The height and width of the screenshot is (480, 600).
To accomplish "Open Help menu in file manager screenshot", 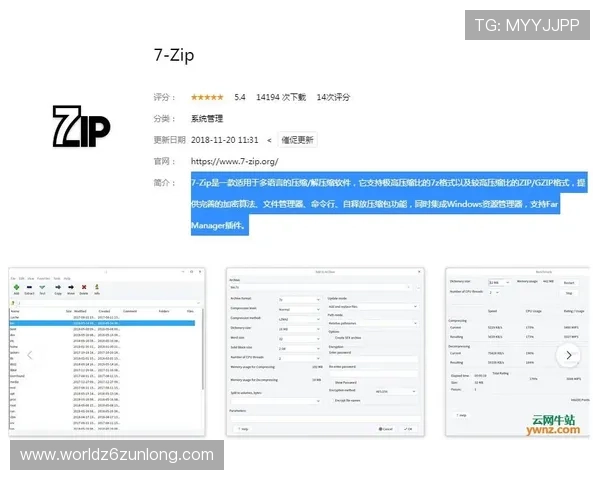I will click(67, 279).
